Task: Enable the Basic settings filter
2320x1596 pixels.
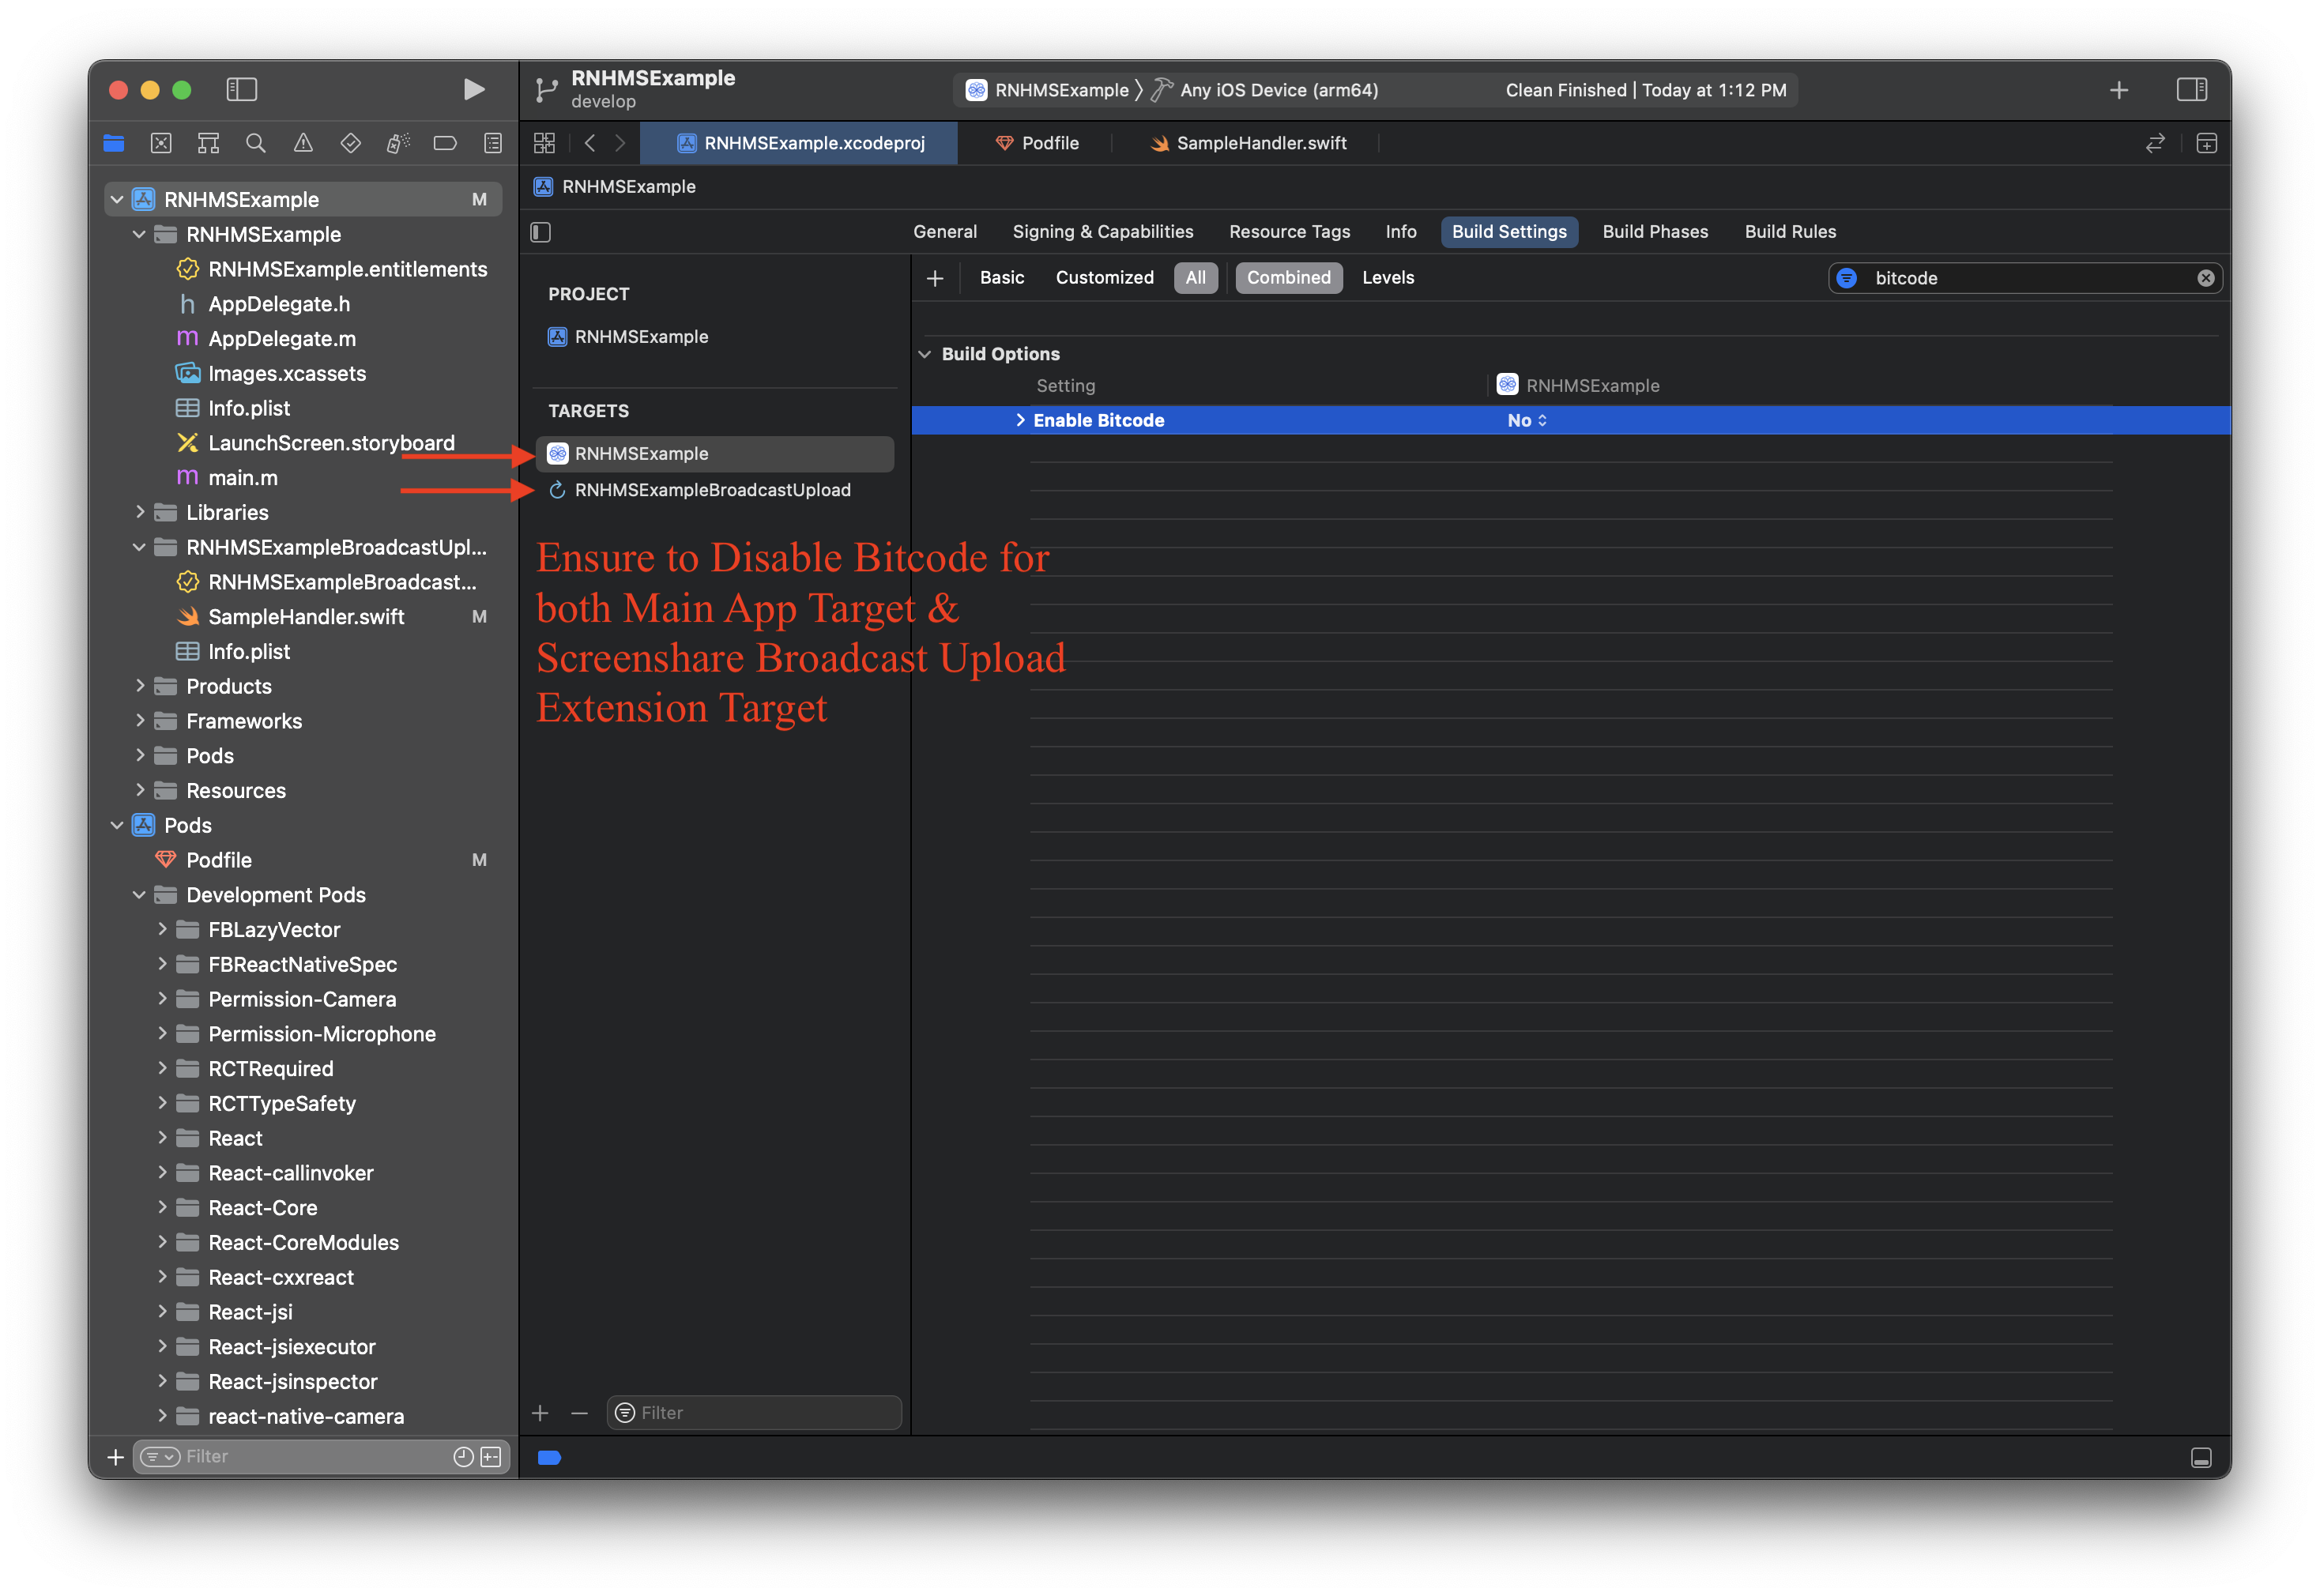Action: click(1001, 277)
